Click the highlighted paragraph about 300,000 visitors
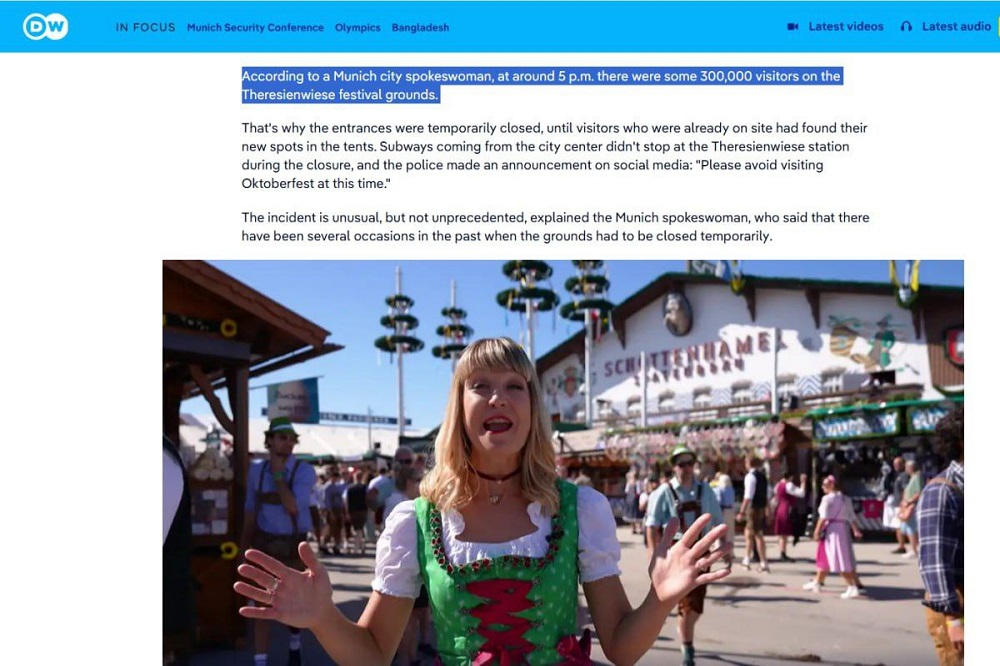Screen dimensions: 1000x666 point(541,85)
